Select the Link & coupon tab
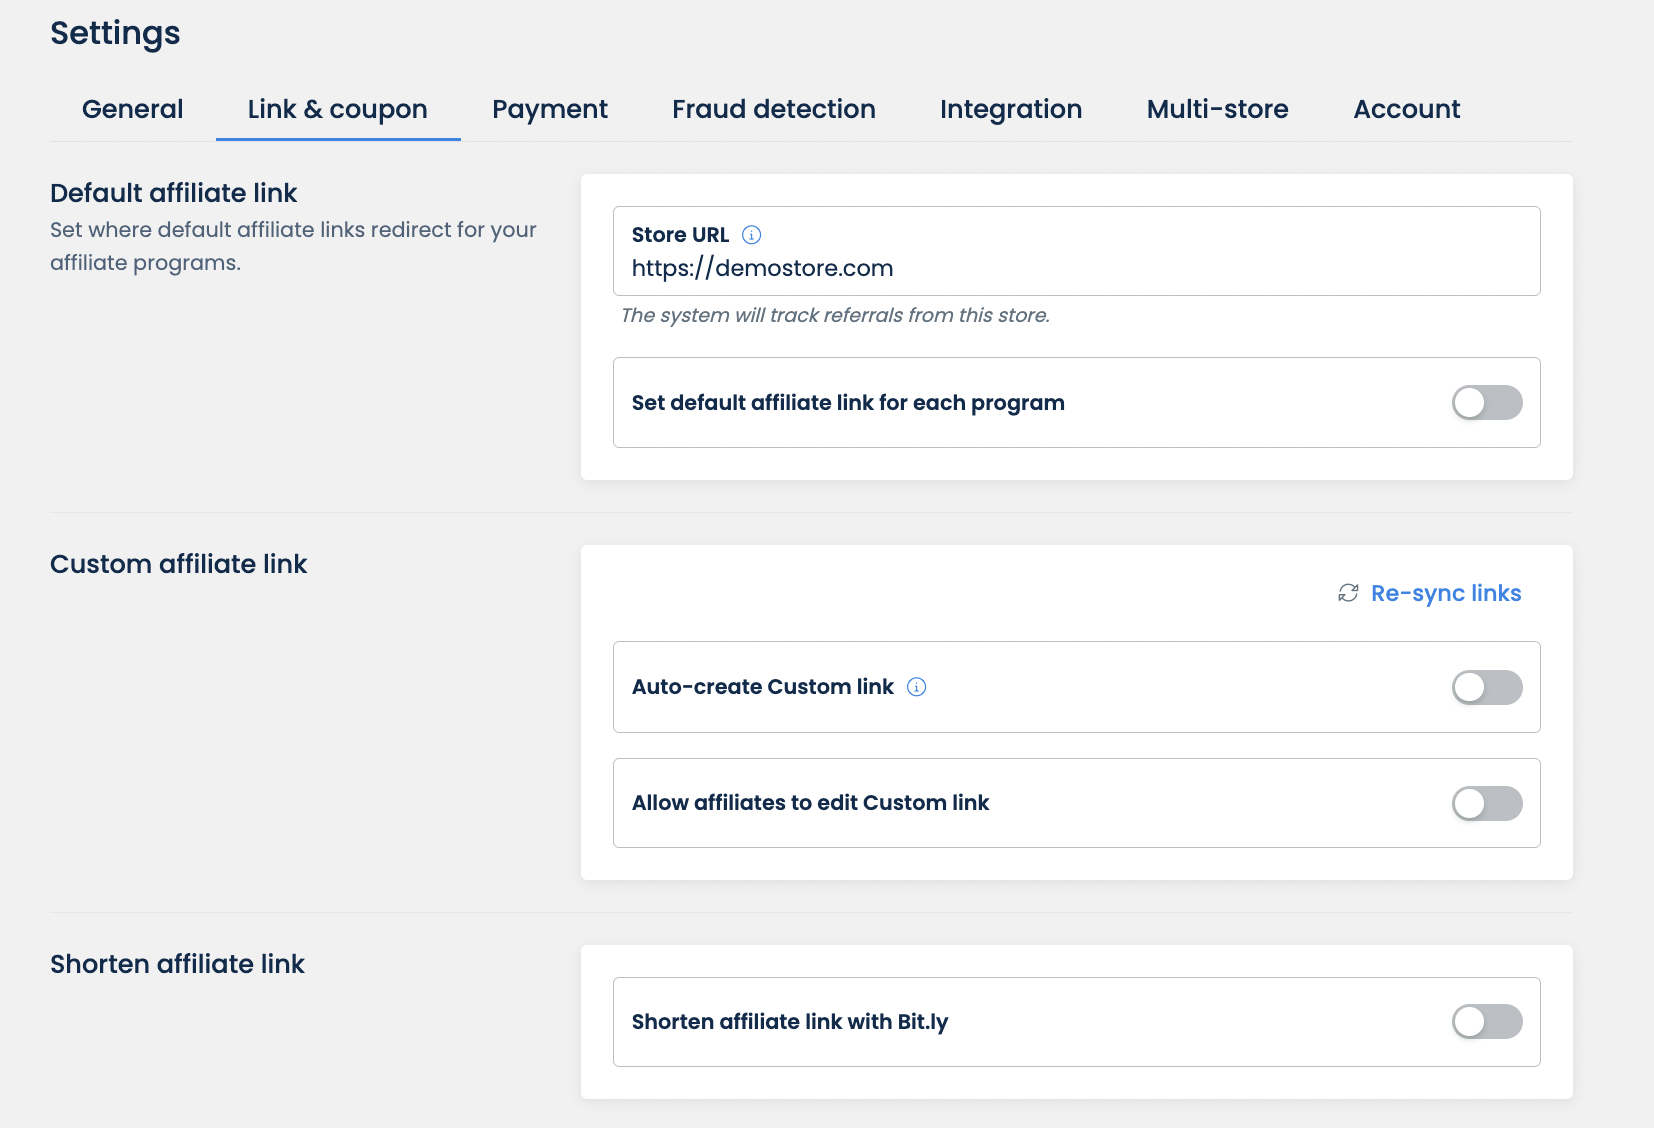 (x=337, y=109)
